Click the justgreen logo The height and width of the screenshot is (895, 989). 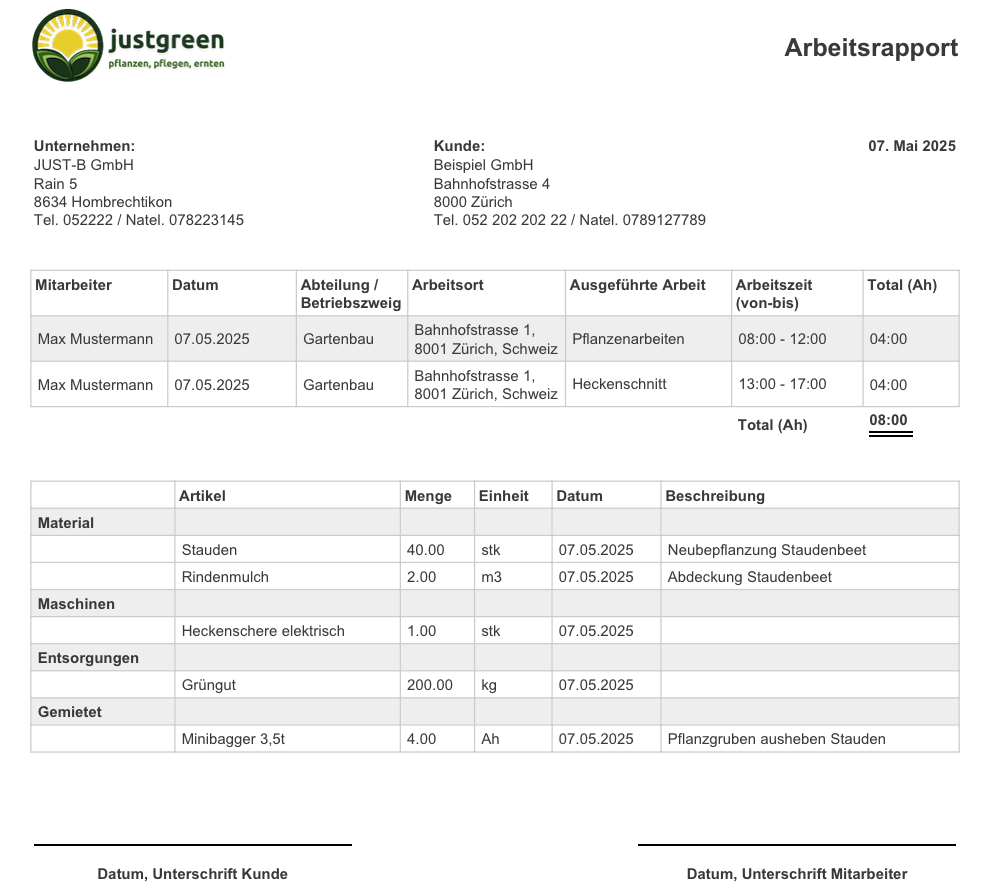click(126, 45)
